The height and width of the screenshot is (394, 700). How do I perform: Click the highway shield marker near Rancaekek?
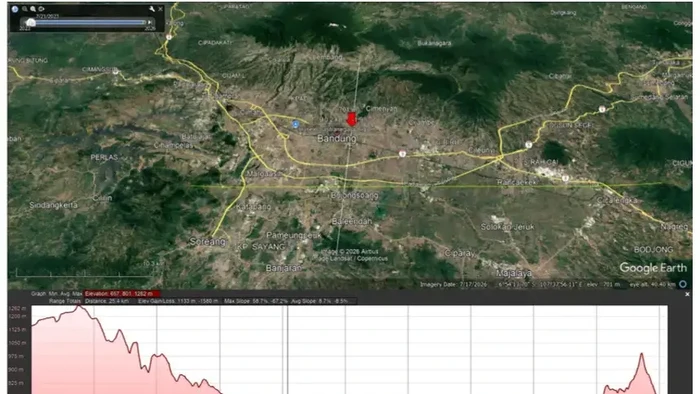tap(565, 178)
